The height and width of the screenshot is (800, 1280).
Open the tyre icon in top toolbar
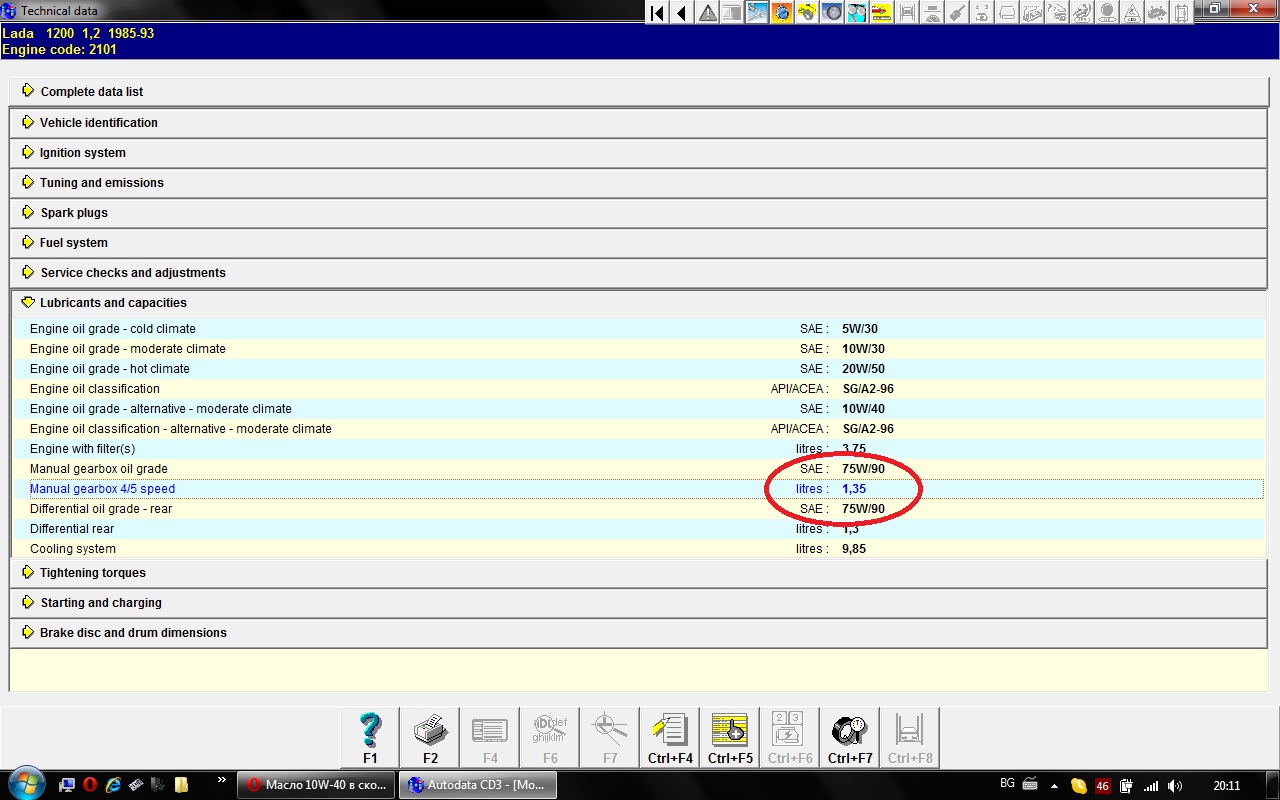[832, 12]
